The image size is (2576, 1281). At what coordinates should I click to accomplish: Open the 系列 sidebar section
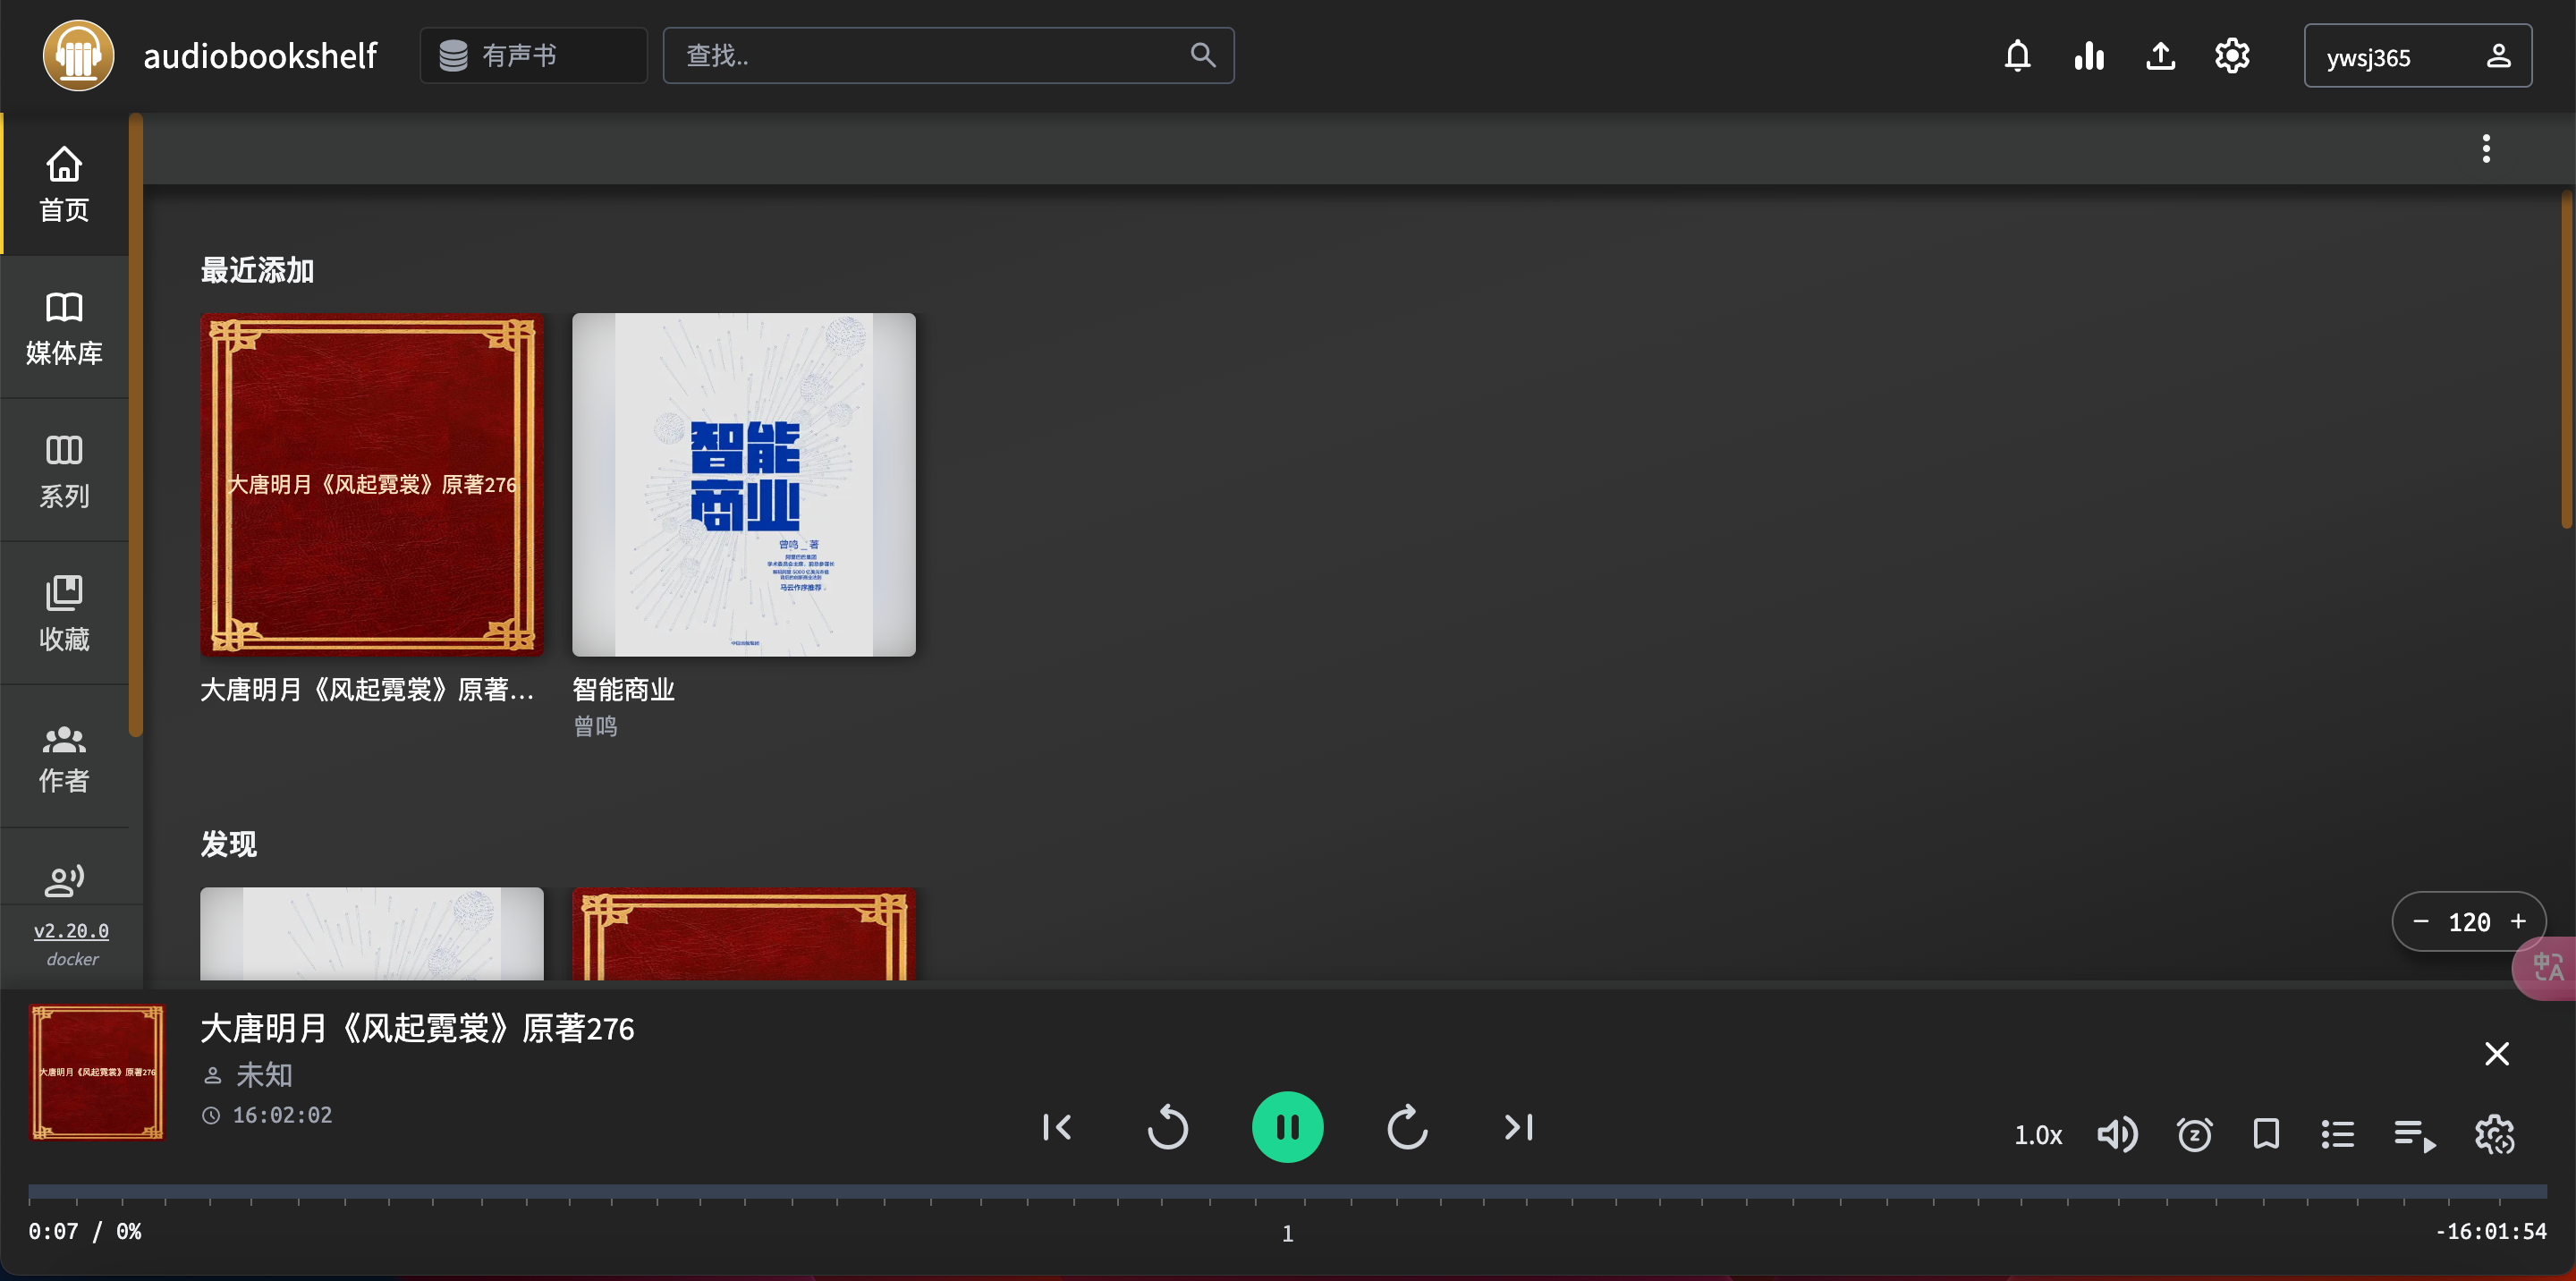point(64,470)
